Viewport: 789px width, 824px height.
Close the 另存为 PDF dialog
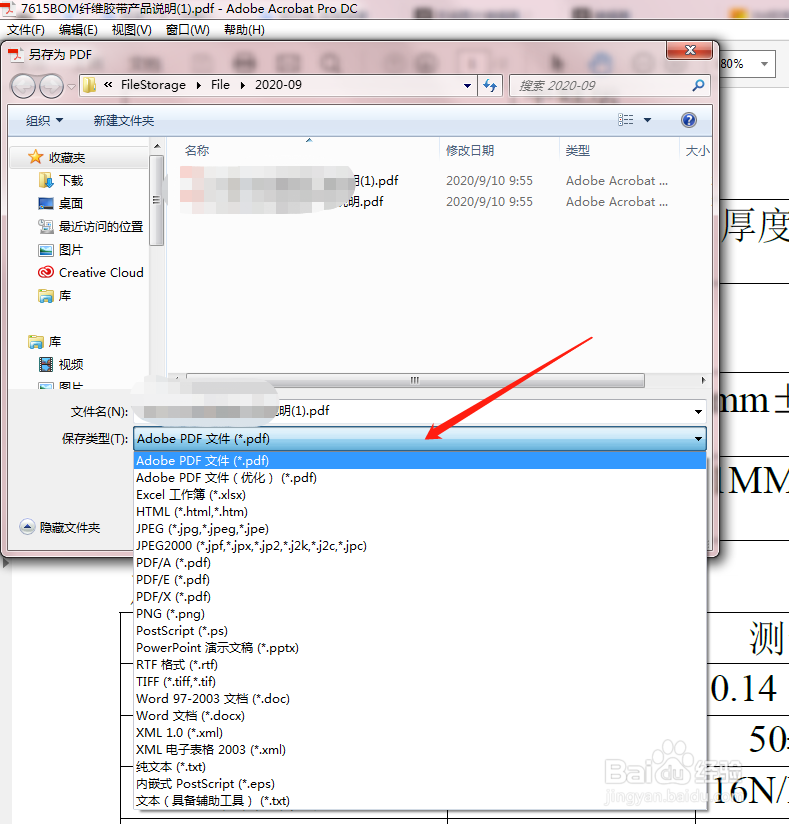tap(690, 50)
